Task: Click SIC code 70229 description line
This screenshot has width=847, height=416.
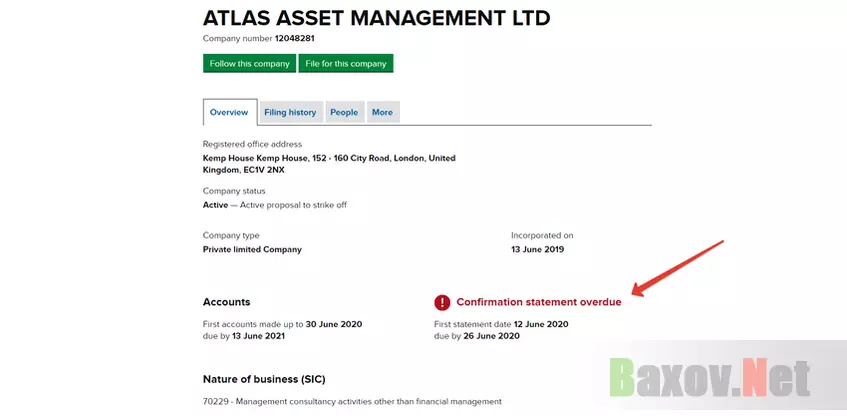Action: coord(352,401)
